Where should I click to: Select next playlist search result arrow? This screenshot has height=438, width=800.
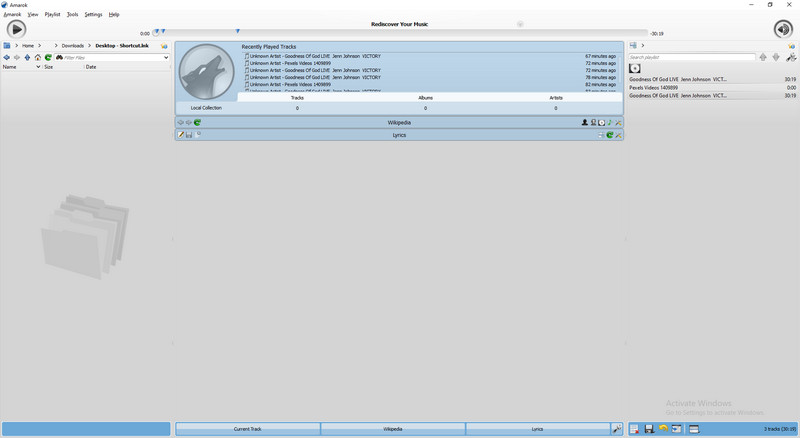(776, 57)
